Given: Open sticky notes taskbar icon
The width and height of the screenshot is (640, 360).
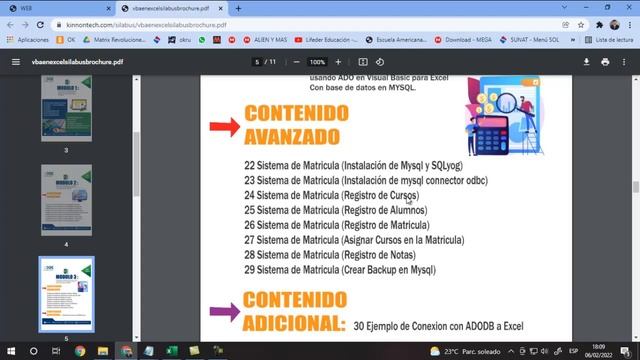Looking at the screenshot, I should tap(194, 351).
